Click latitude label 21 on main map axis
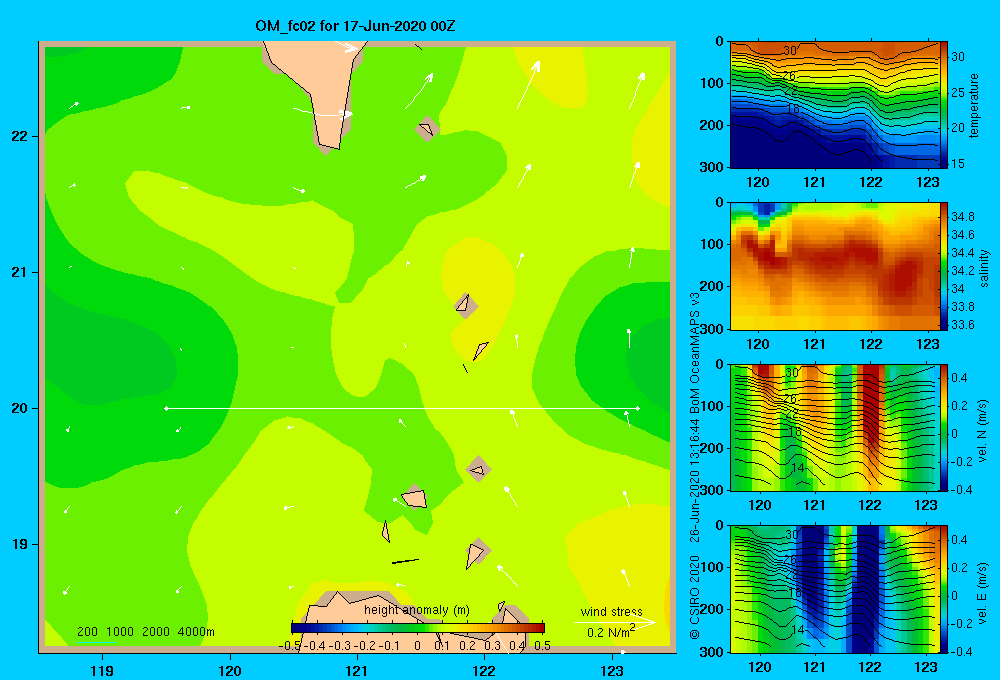The width and height of the screenshot is (1000, 680). (x=19, y=272)
